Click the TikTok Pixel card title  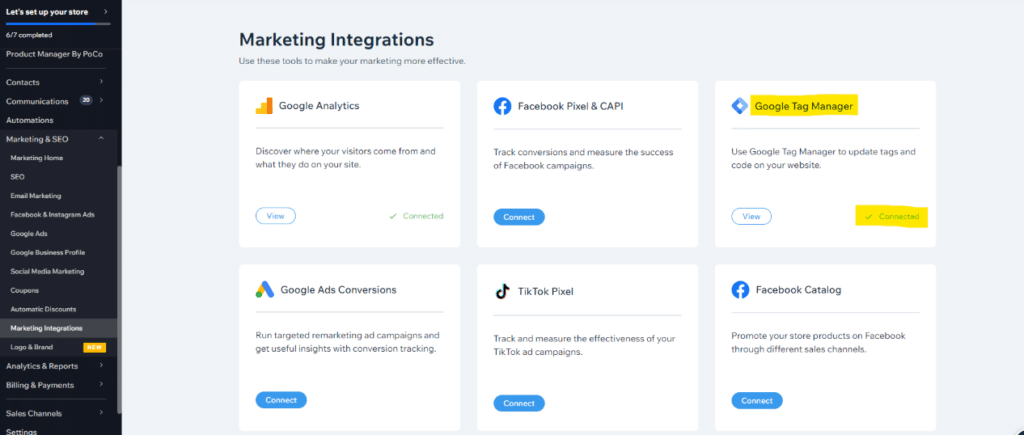(x=545, y=291)
